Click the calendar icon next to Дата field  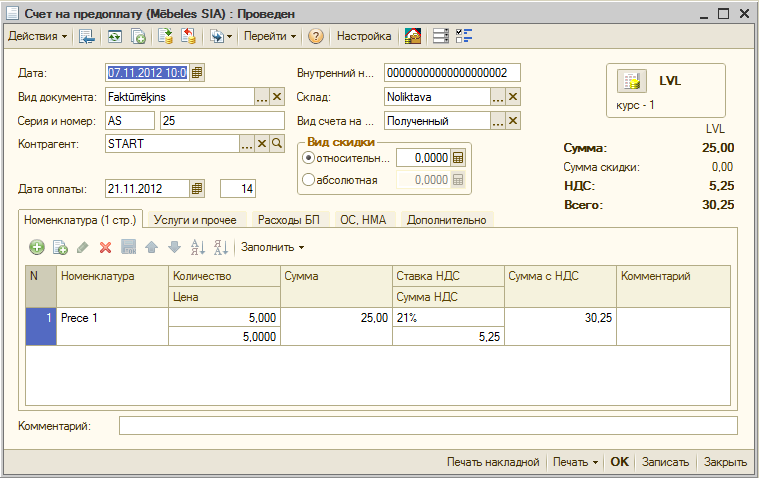(197, 72)
